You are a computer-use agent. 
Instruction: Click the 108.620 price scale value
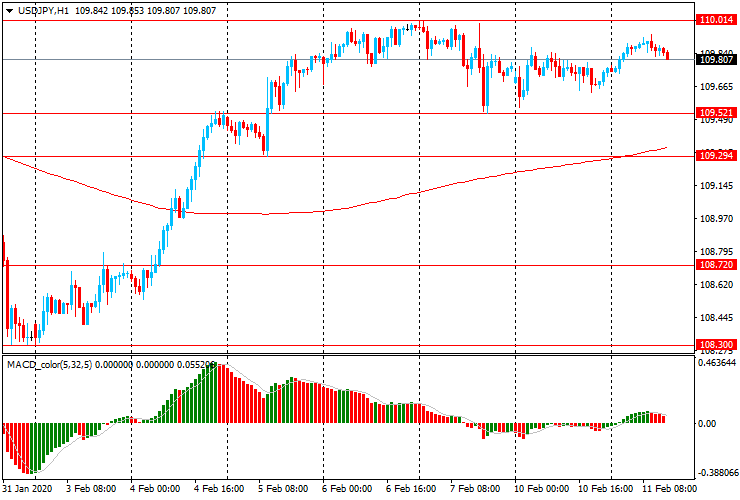[716, 284]
